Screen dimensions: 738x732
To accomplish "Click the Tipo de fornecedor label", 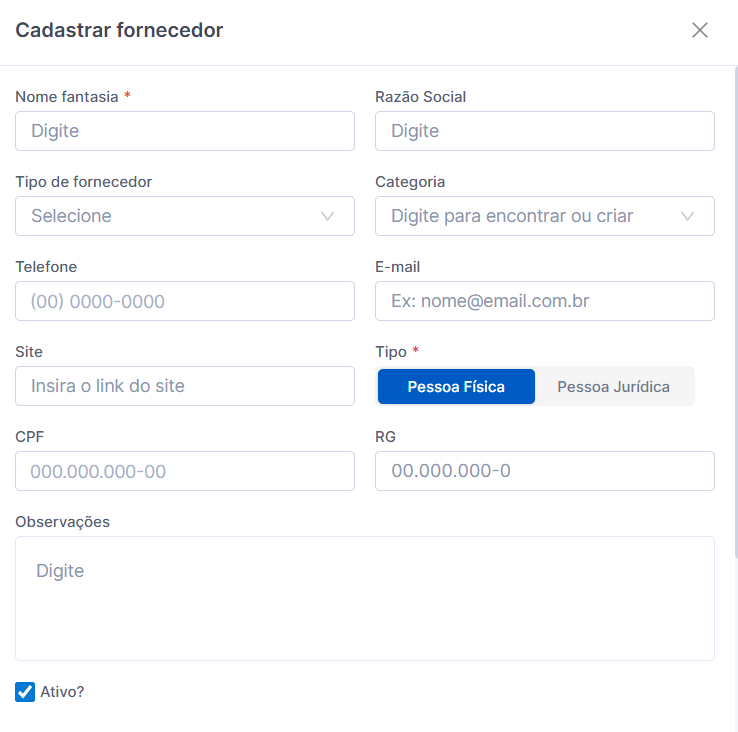I will coord(84,182).
